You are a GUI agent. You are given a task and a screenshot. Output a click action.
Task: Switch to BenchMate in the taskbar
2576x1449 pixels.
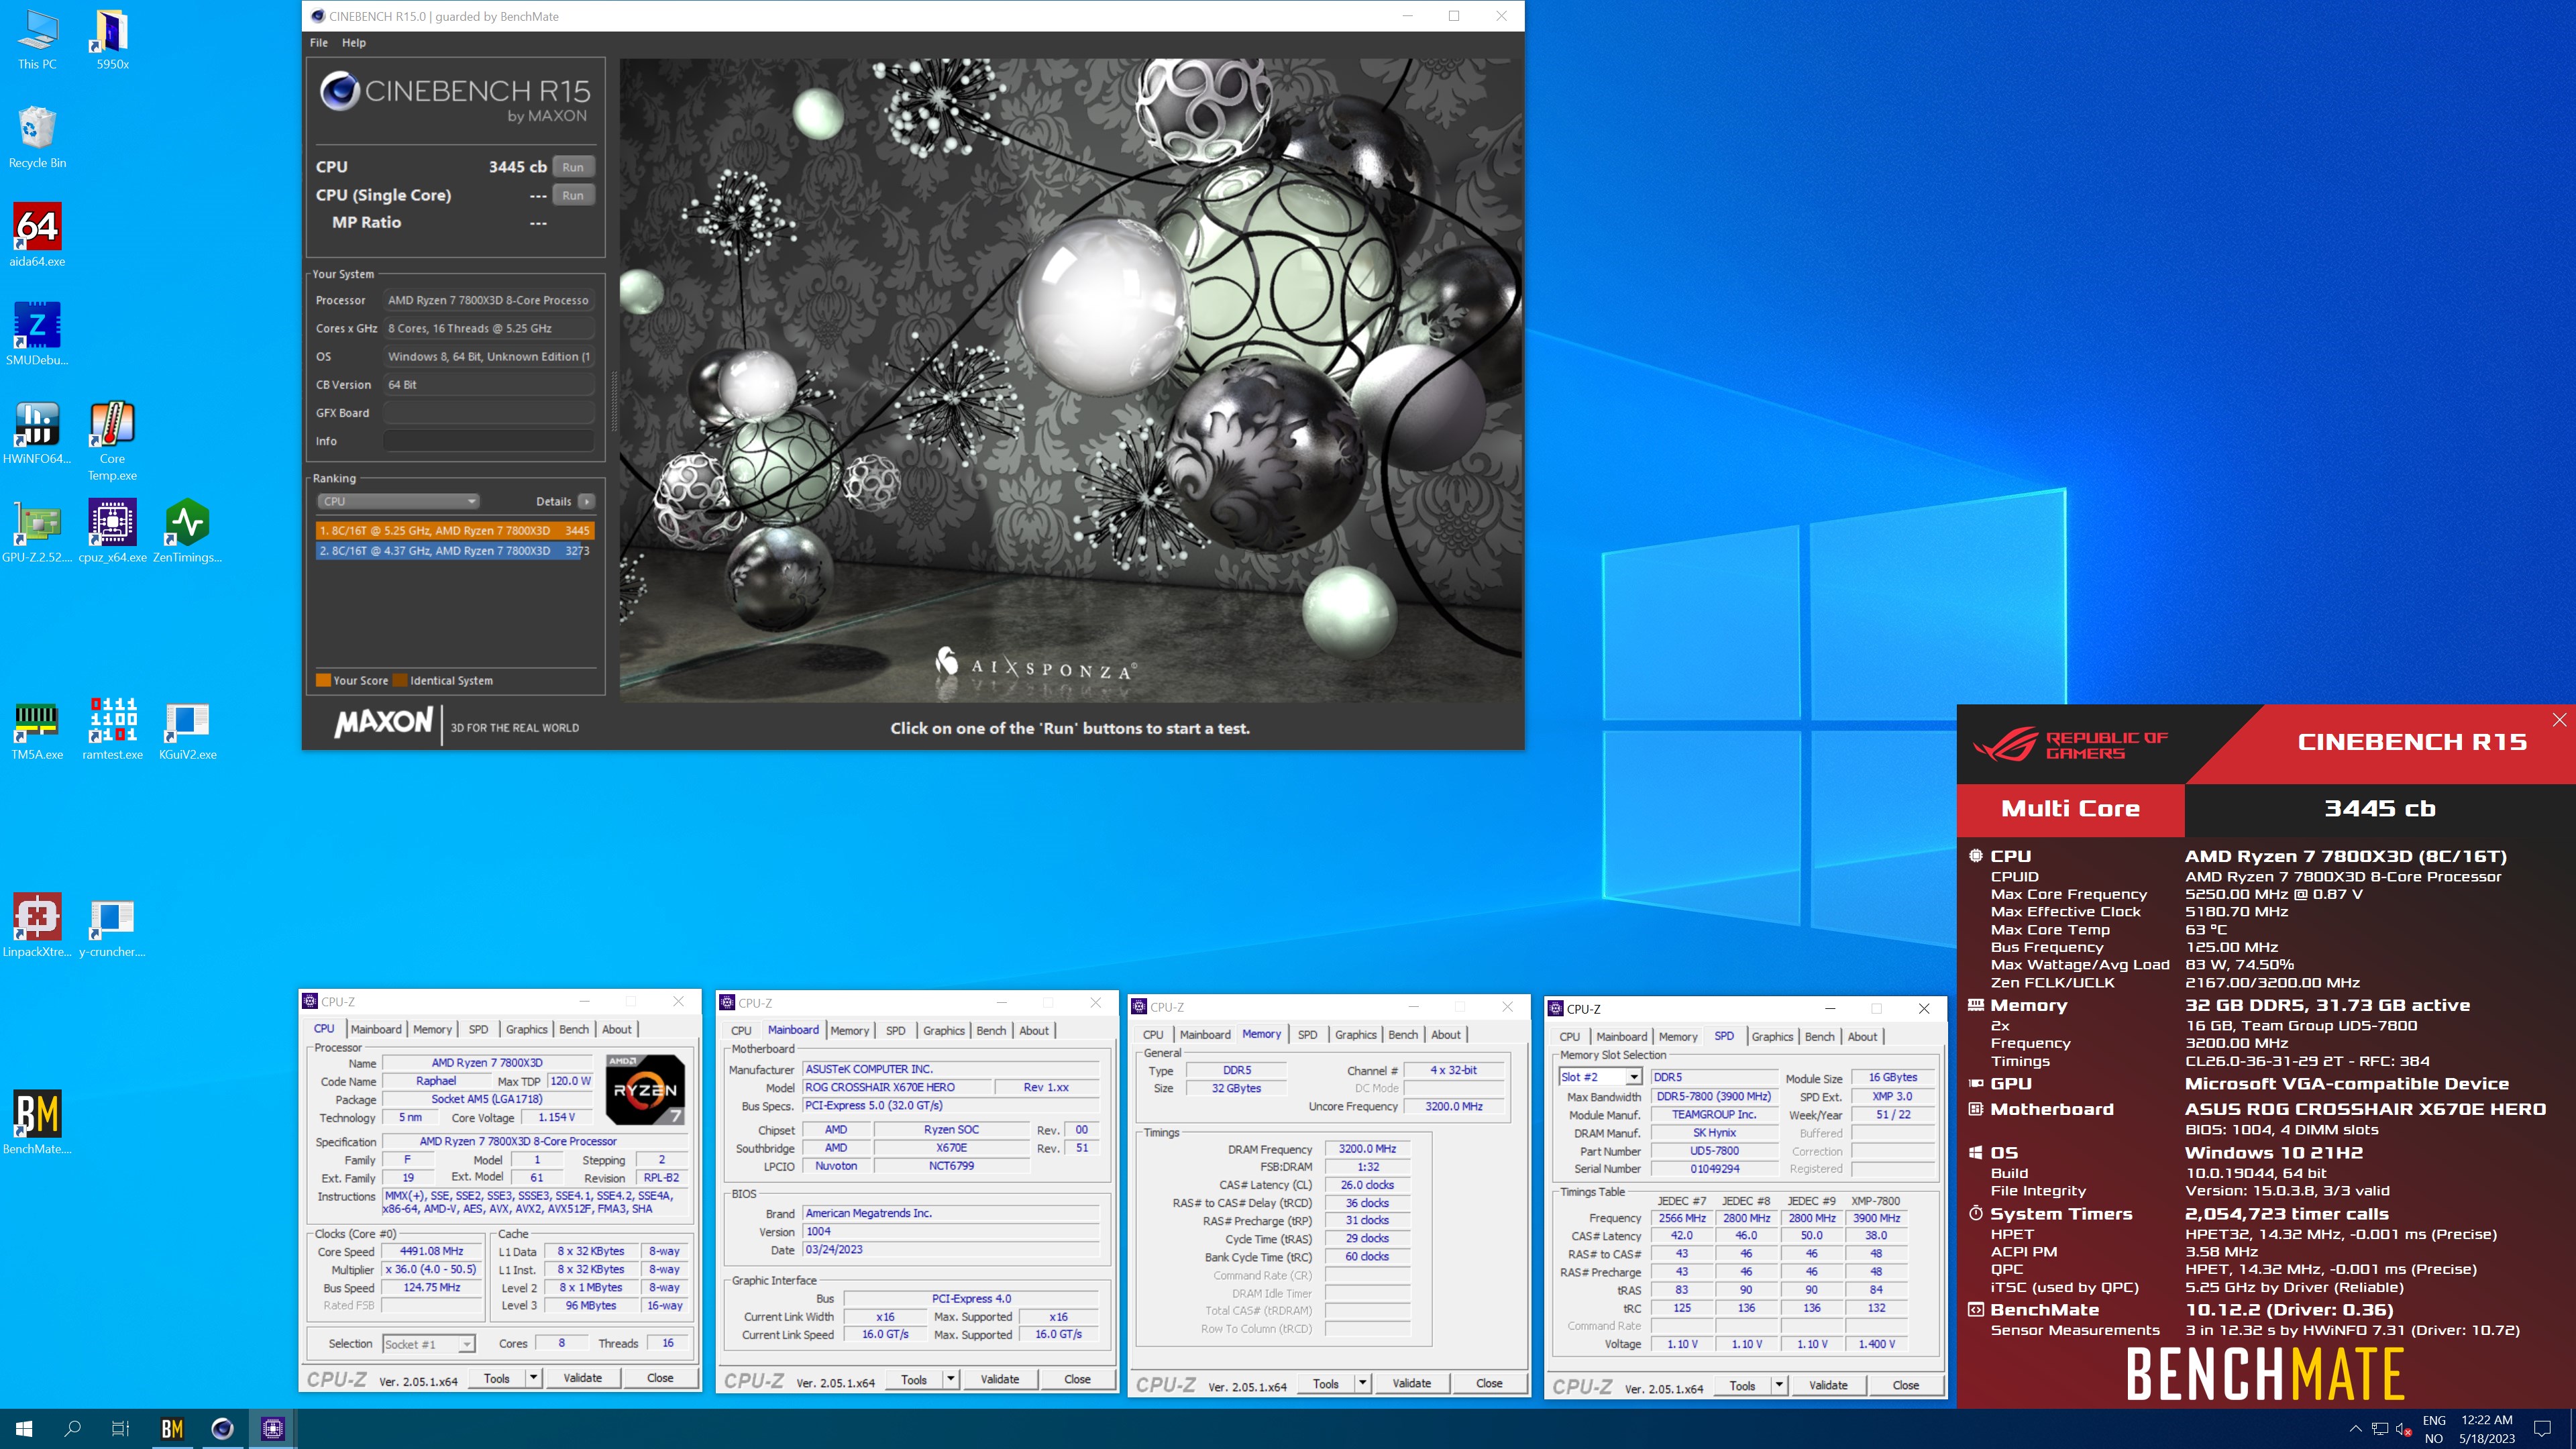[172, 1429]
